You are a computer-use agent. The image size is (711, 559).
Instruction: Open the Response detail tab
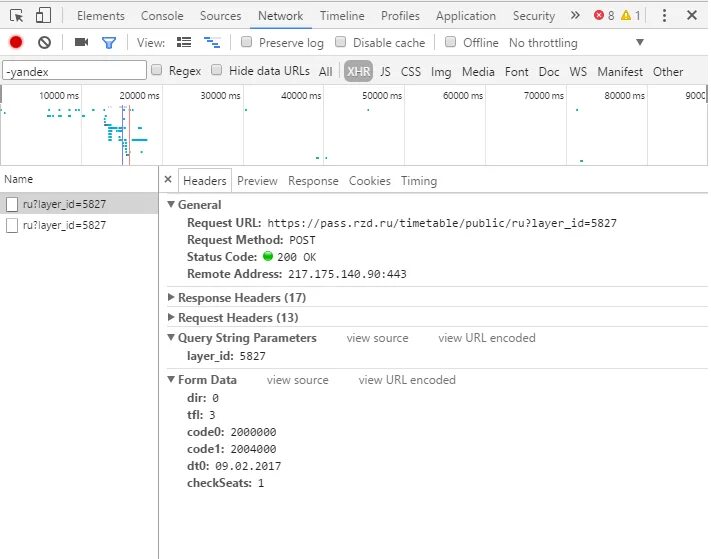pyautogui.click(x=313, y=181)
